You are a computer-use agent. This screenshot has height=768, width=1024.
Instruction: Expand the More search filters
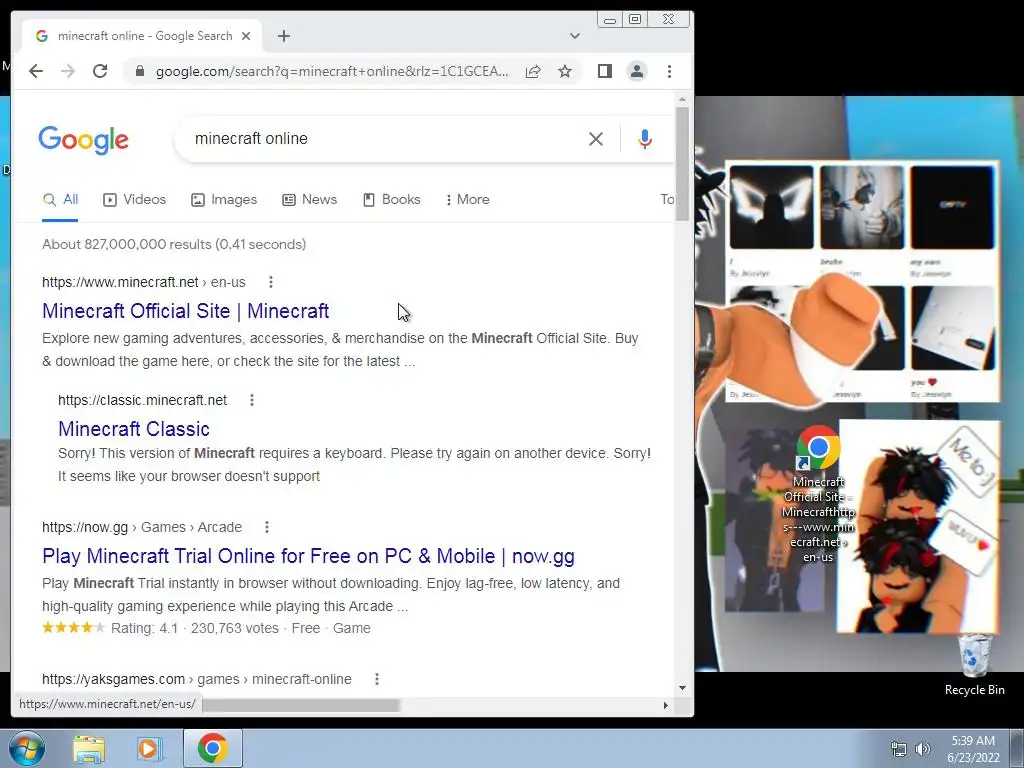click(x=468, y=200)
